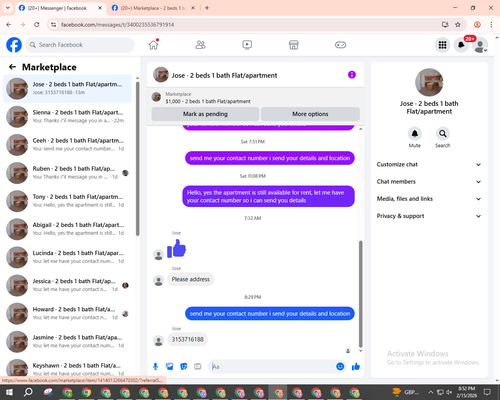Choose a GIF icon

pyautogui.click(x=198, y=367)
